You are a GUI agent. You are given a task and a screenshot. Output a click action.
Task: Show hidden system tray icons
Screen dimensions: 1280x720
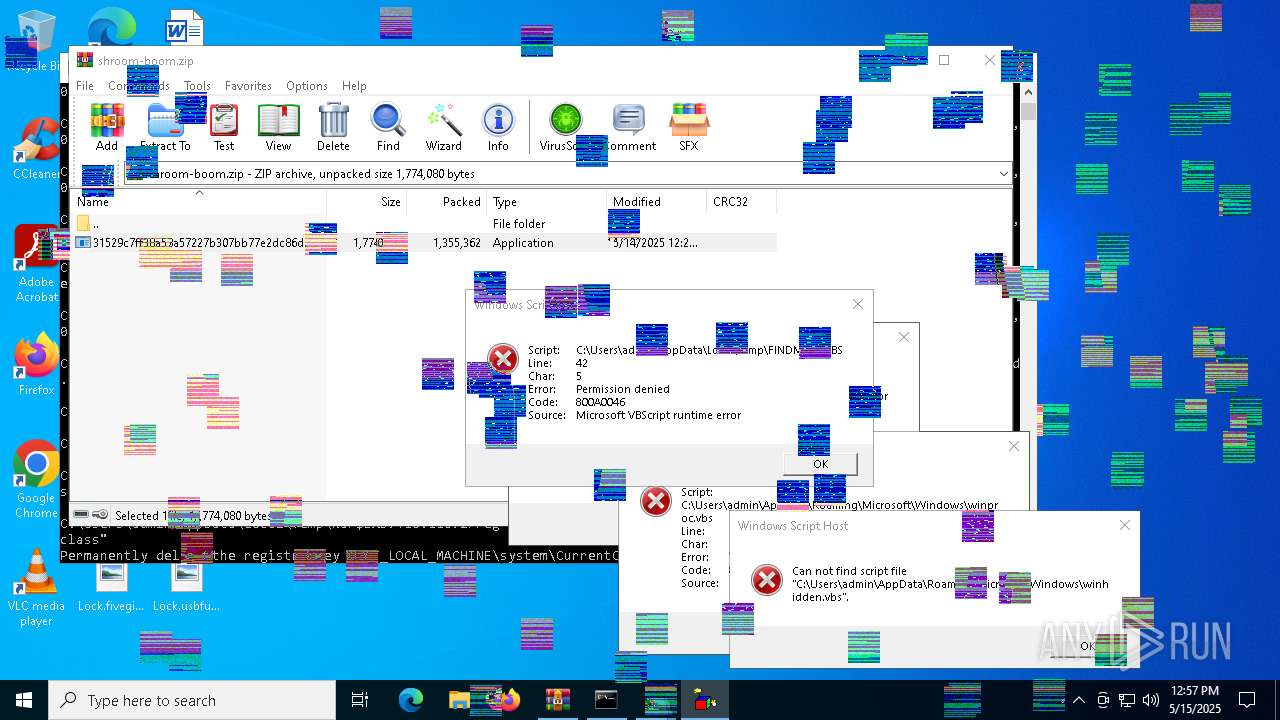point(1079,700)
